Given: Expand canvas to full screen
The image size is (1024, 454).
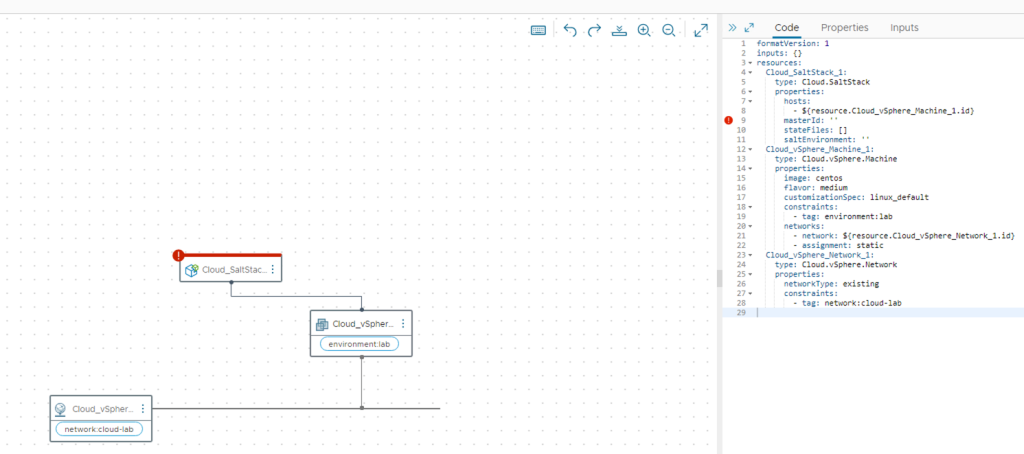Looking at the screenshot, I should [x=701, y=31].
